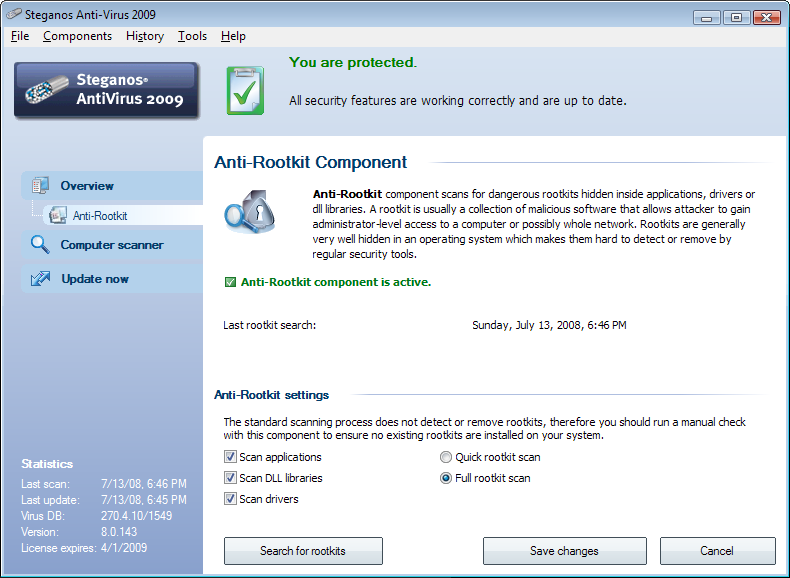The width and height of the screenshot is (790, 578).
Task: Click the Version value 8.0.143
Action: 119,532
